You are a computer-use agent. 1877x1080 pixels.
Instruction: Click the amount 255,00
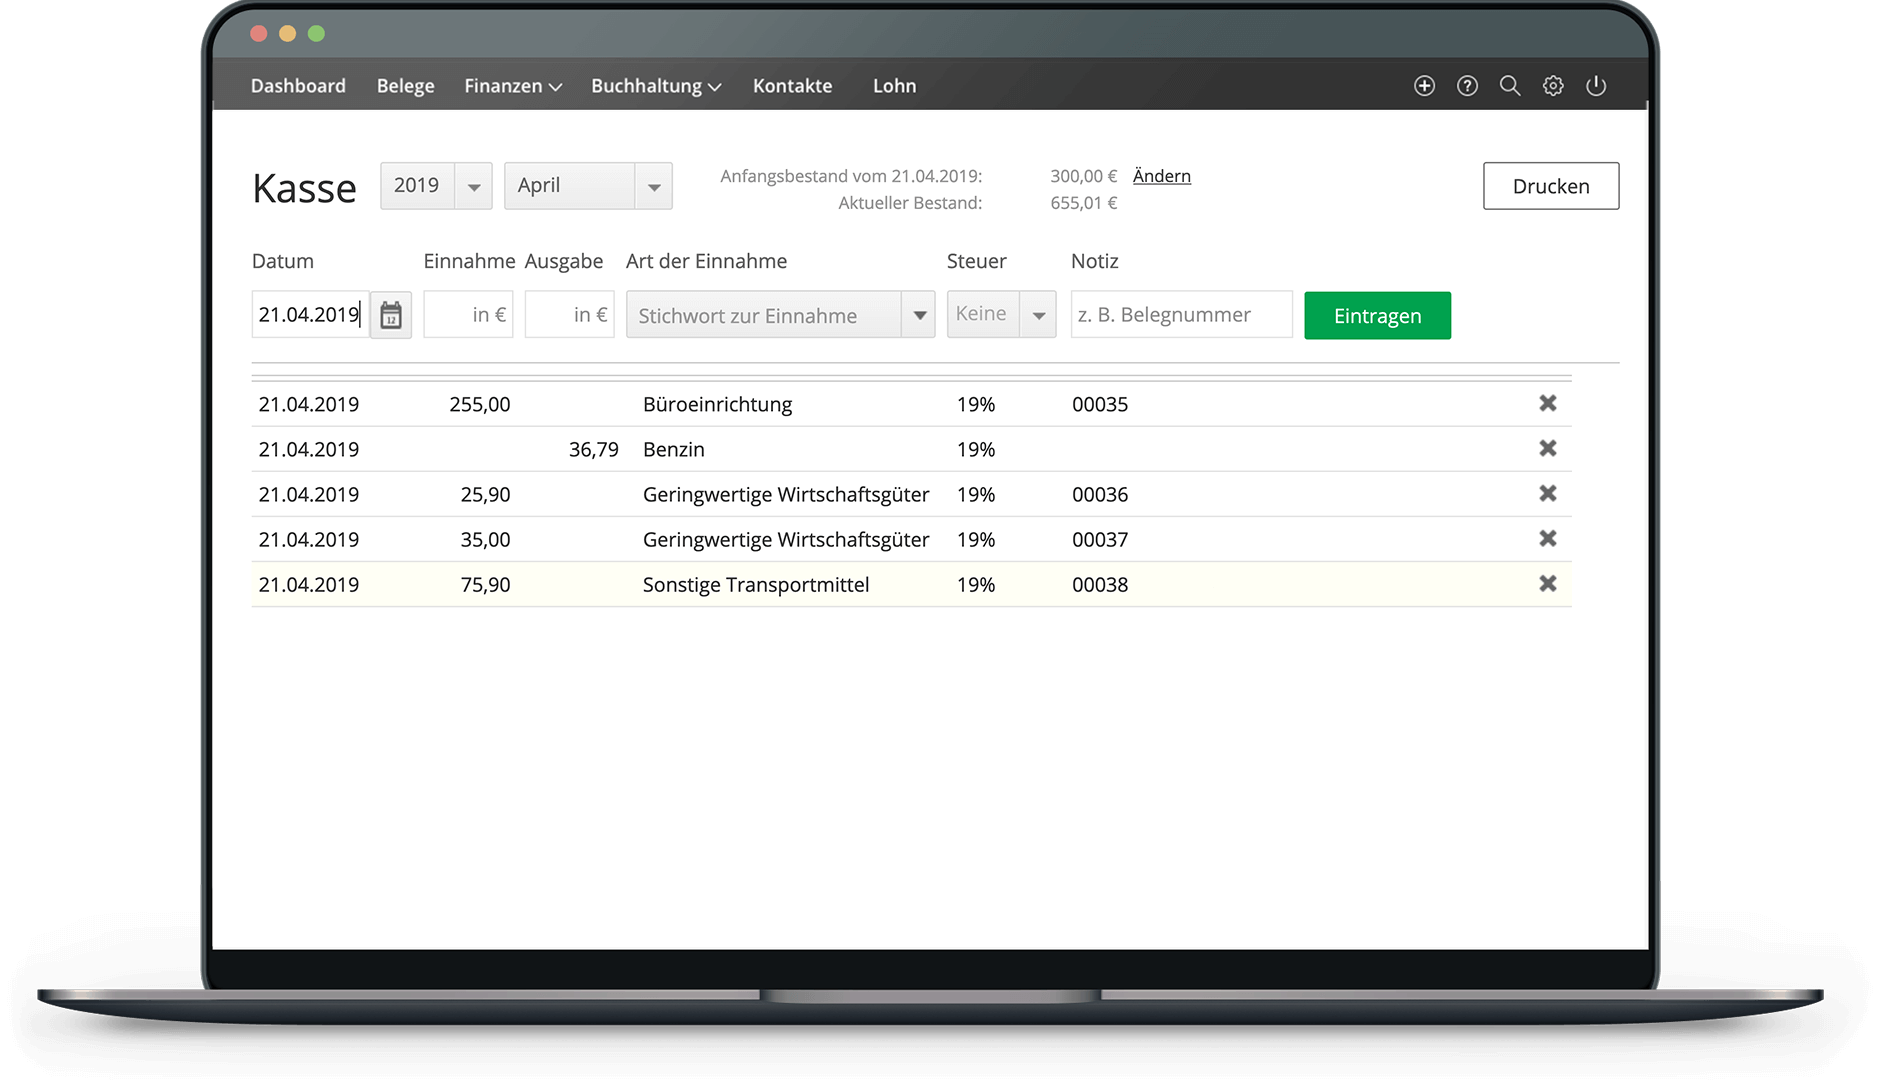tap(480, 405)
